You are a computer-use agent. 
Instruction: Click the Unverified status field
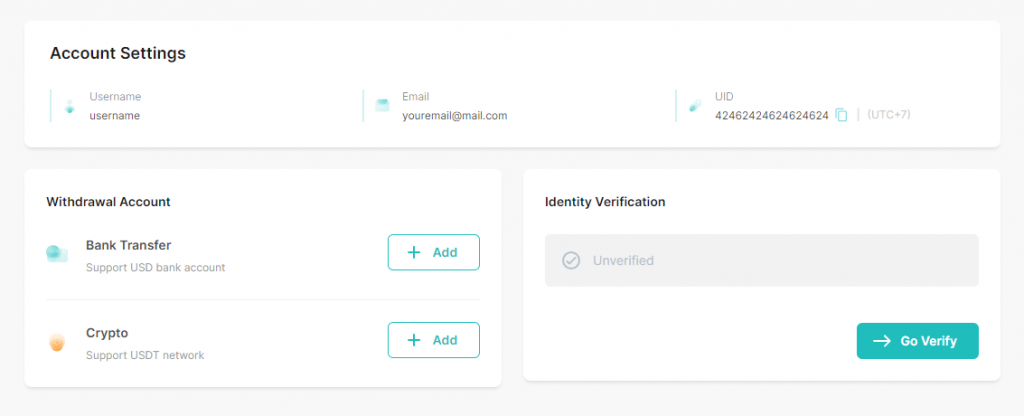pyautogui.click(x=761, y=261)
